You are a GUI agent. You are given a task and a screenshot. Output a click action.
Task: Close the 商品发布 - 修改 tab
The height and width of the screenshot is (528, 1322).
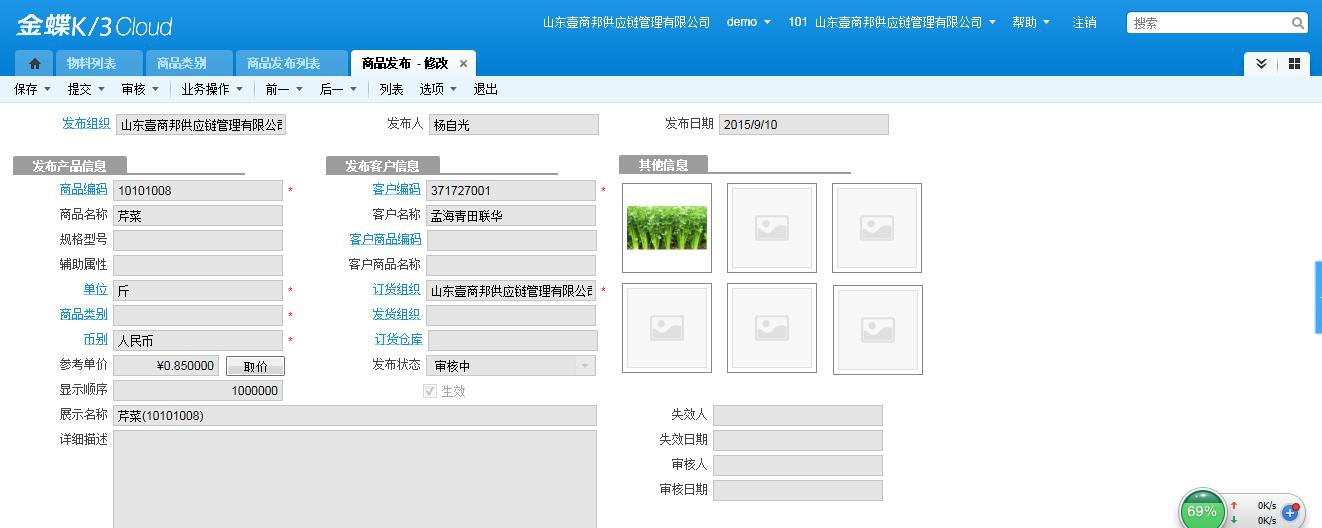coord(463,64)
